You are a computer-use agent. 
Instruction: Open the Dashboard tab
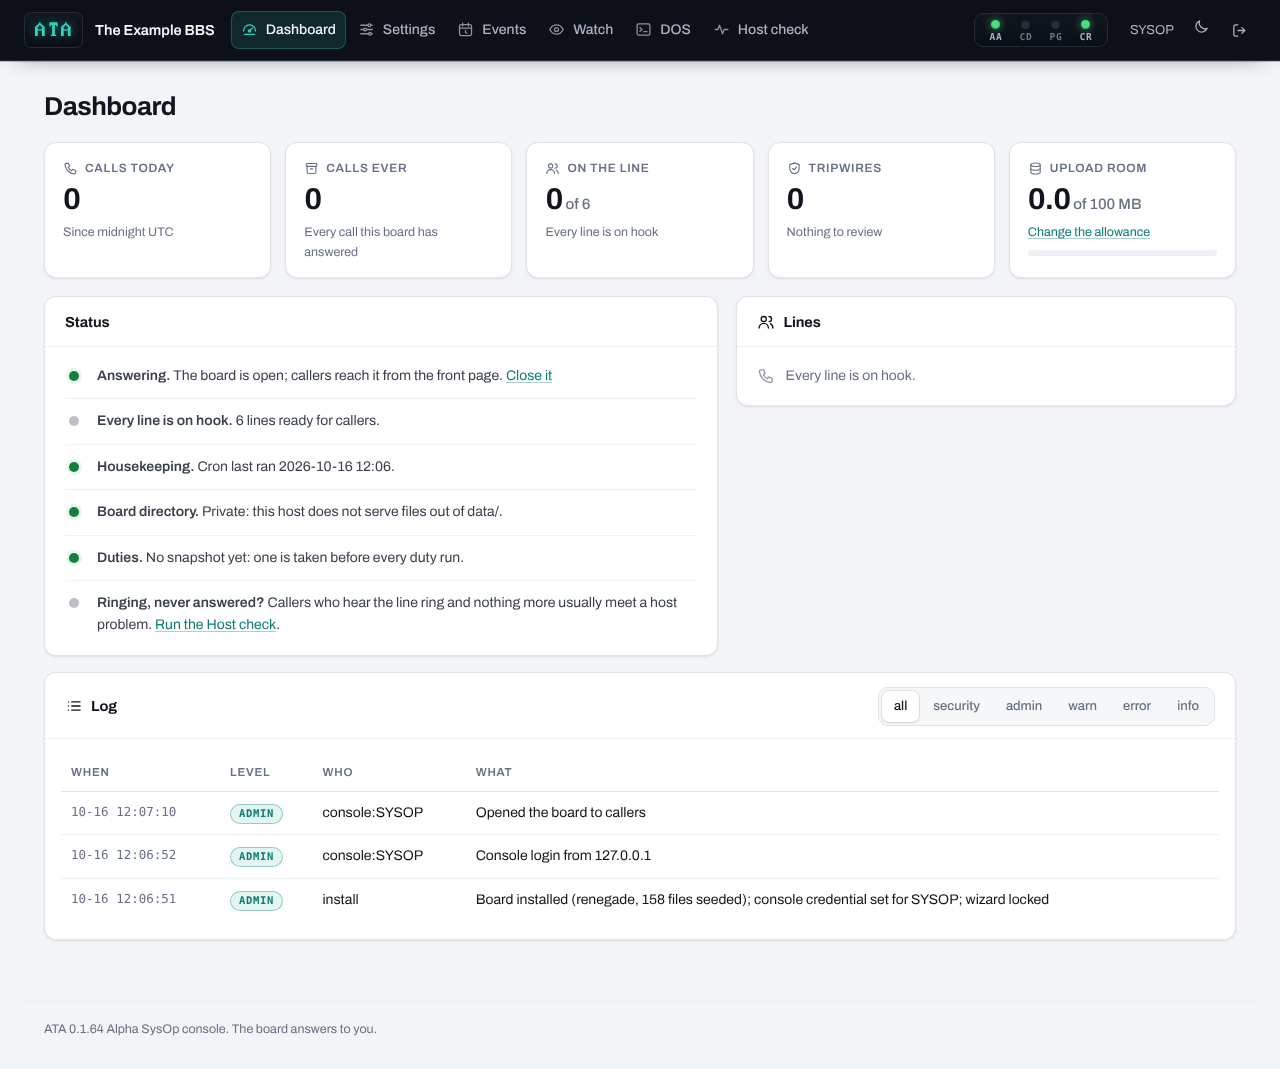click(x=288, y=30)
